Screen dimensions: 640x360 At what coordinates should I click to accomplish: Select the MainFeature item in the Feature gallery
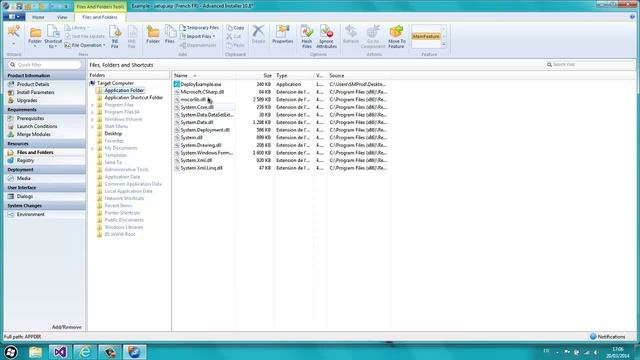[x=426, y=36]
